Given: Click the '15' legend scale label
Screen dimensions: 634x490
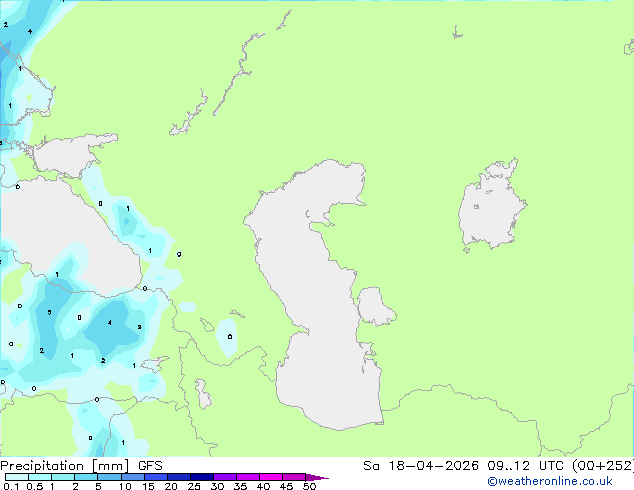Looking at the screenshot, I should tap(148, 486).
